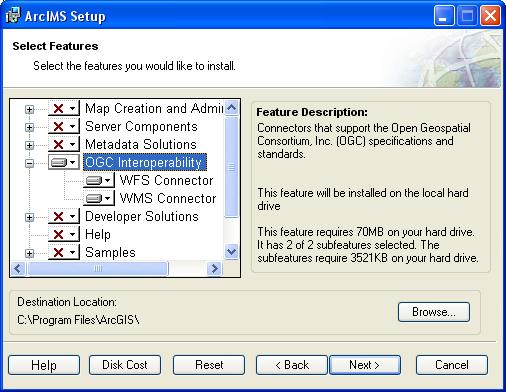Open install-state dropdown for WFS Connector

[x=99, y=180]
